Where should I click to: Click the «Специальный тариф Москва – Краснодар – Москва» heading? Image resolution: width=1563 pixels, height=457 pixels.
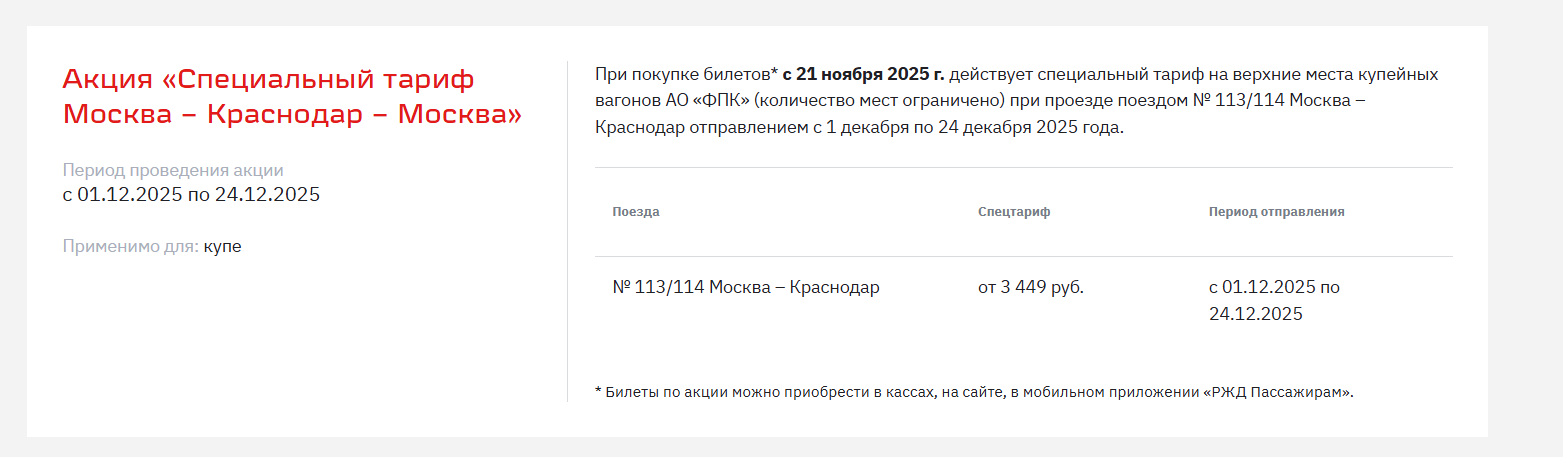pyautogui.click(x=292, y=97)
